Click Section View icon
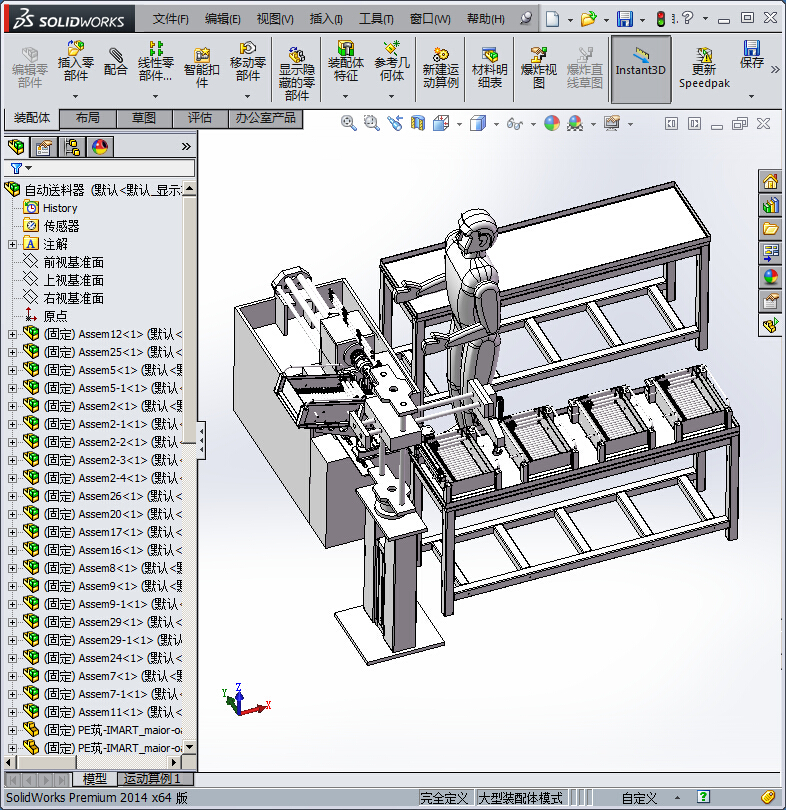This screenshot has height=810, width=786. point(417,123)
